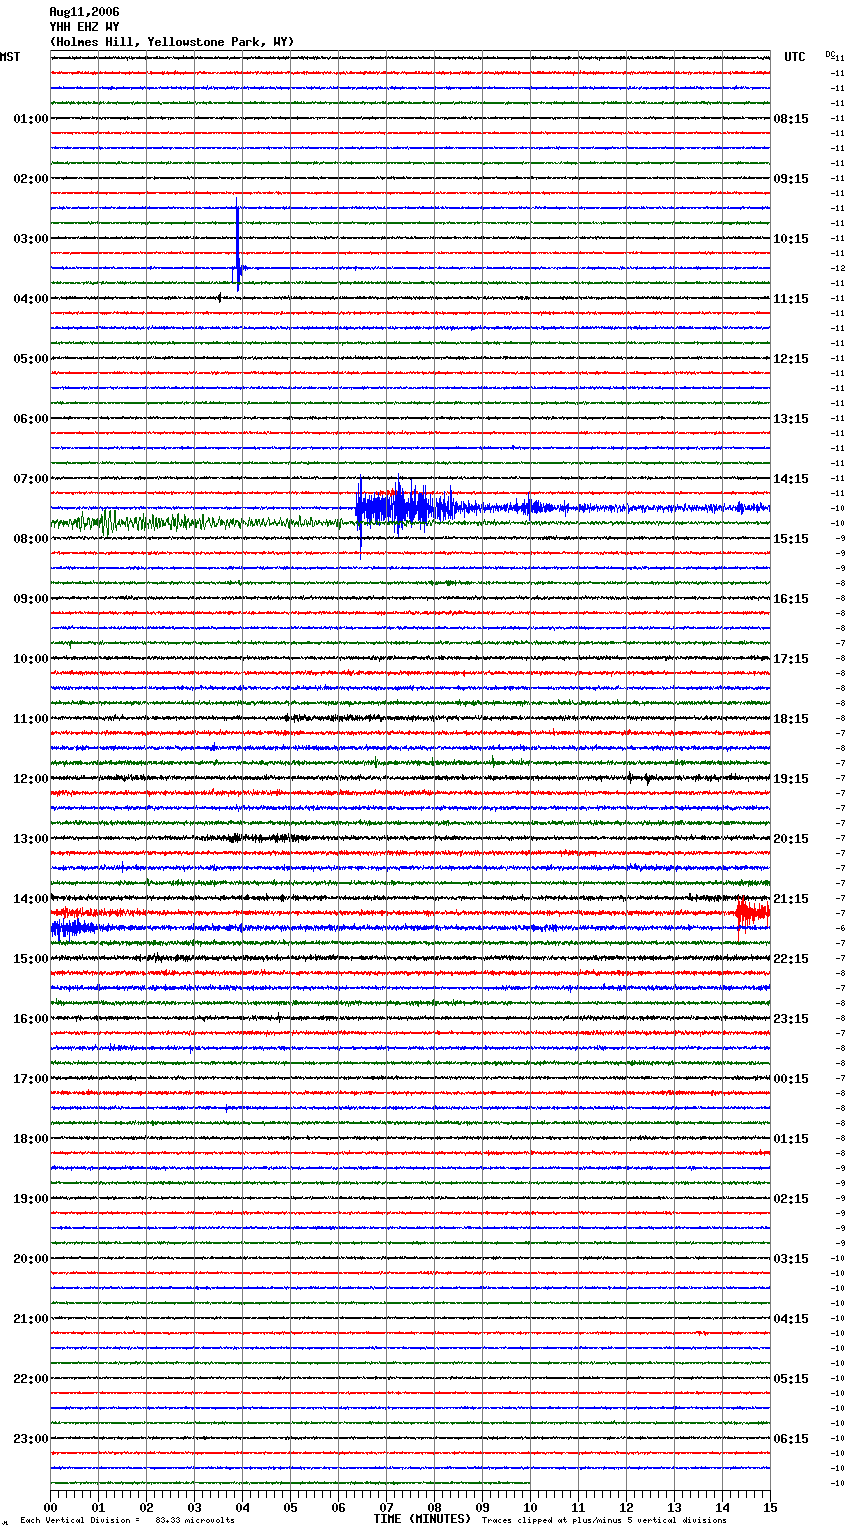The width and height of the screenshot is (850, 1534).
Task: Select the 11:00 MST hour label
Action: pos(31,719)
